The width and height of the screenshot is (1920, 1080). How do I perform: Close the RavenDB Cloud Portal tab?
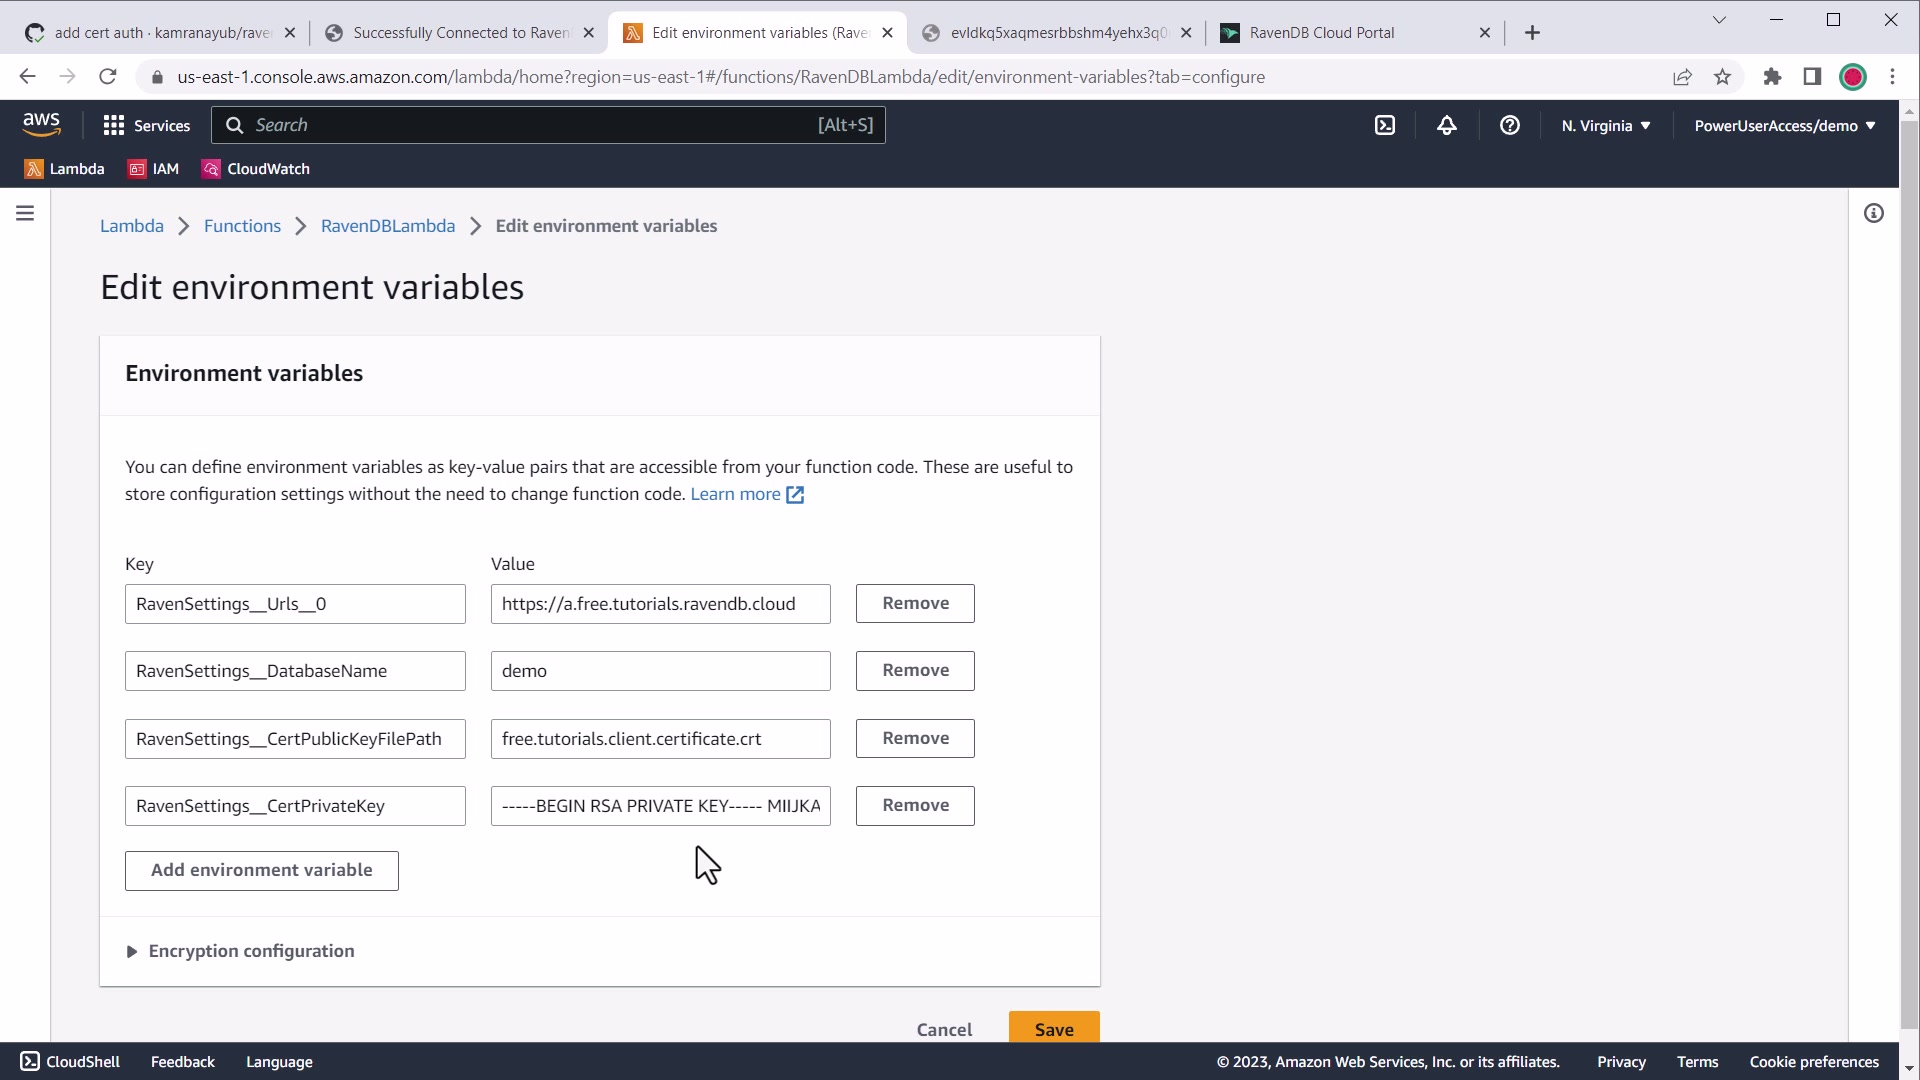point(1485,33)
